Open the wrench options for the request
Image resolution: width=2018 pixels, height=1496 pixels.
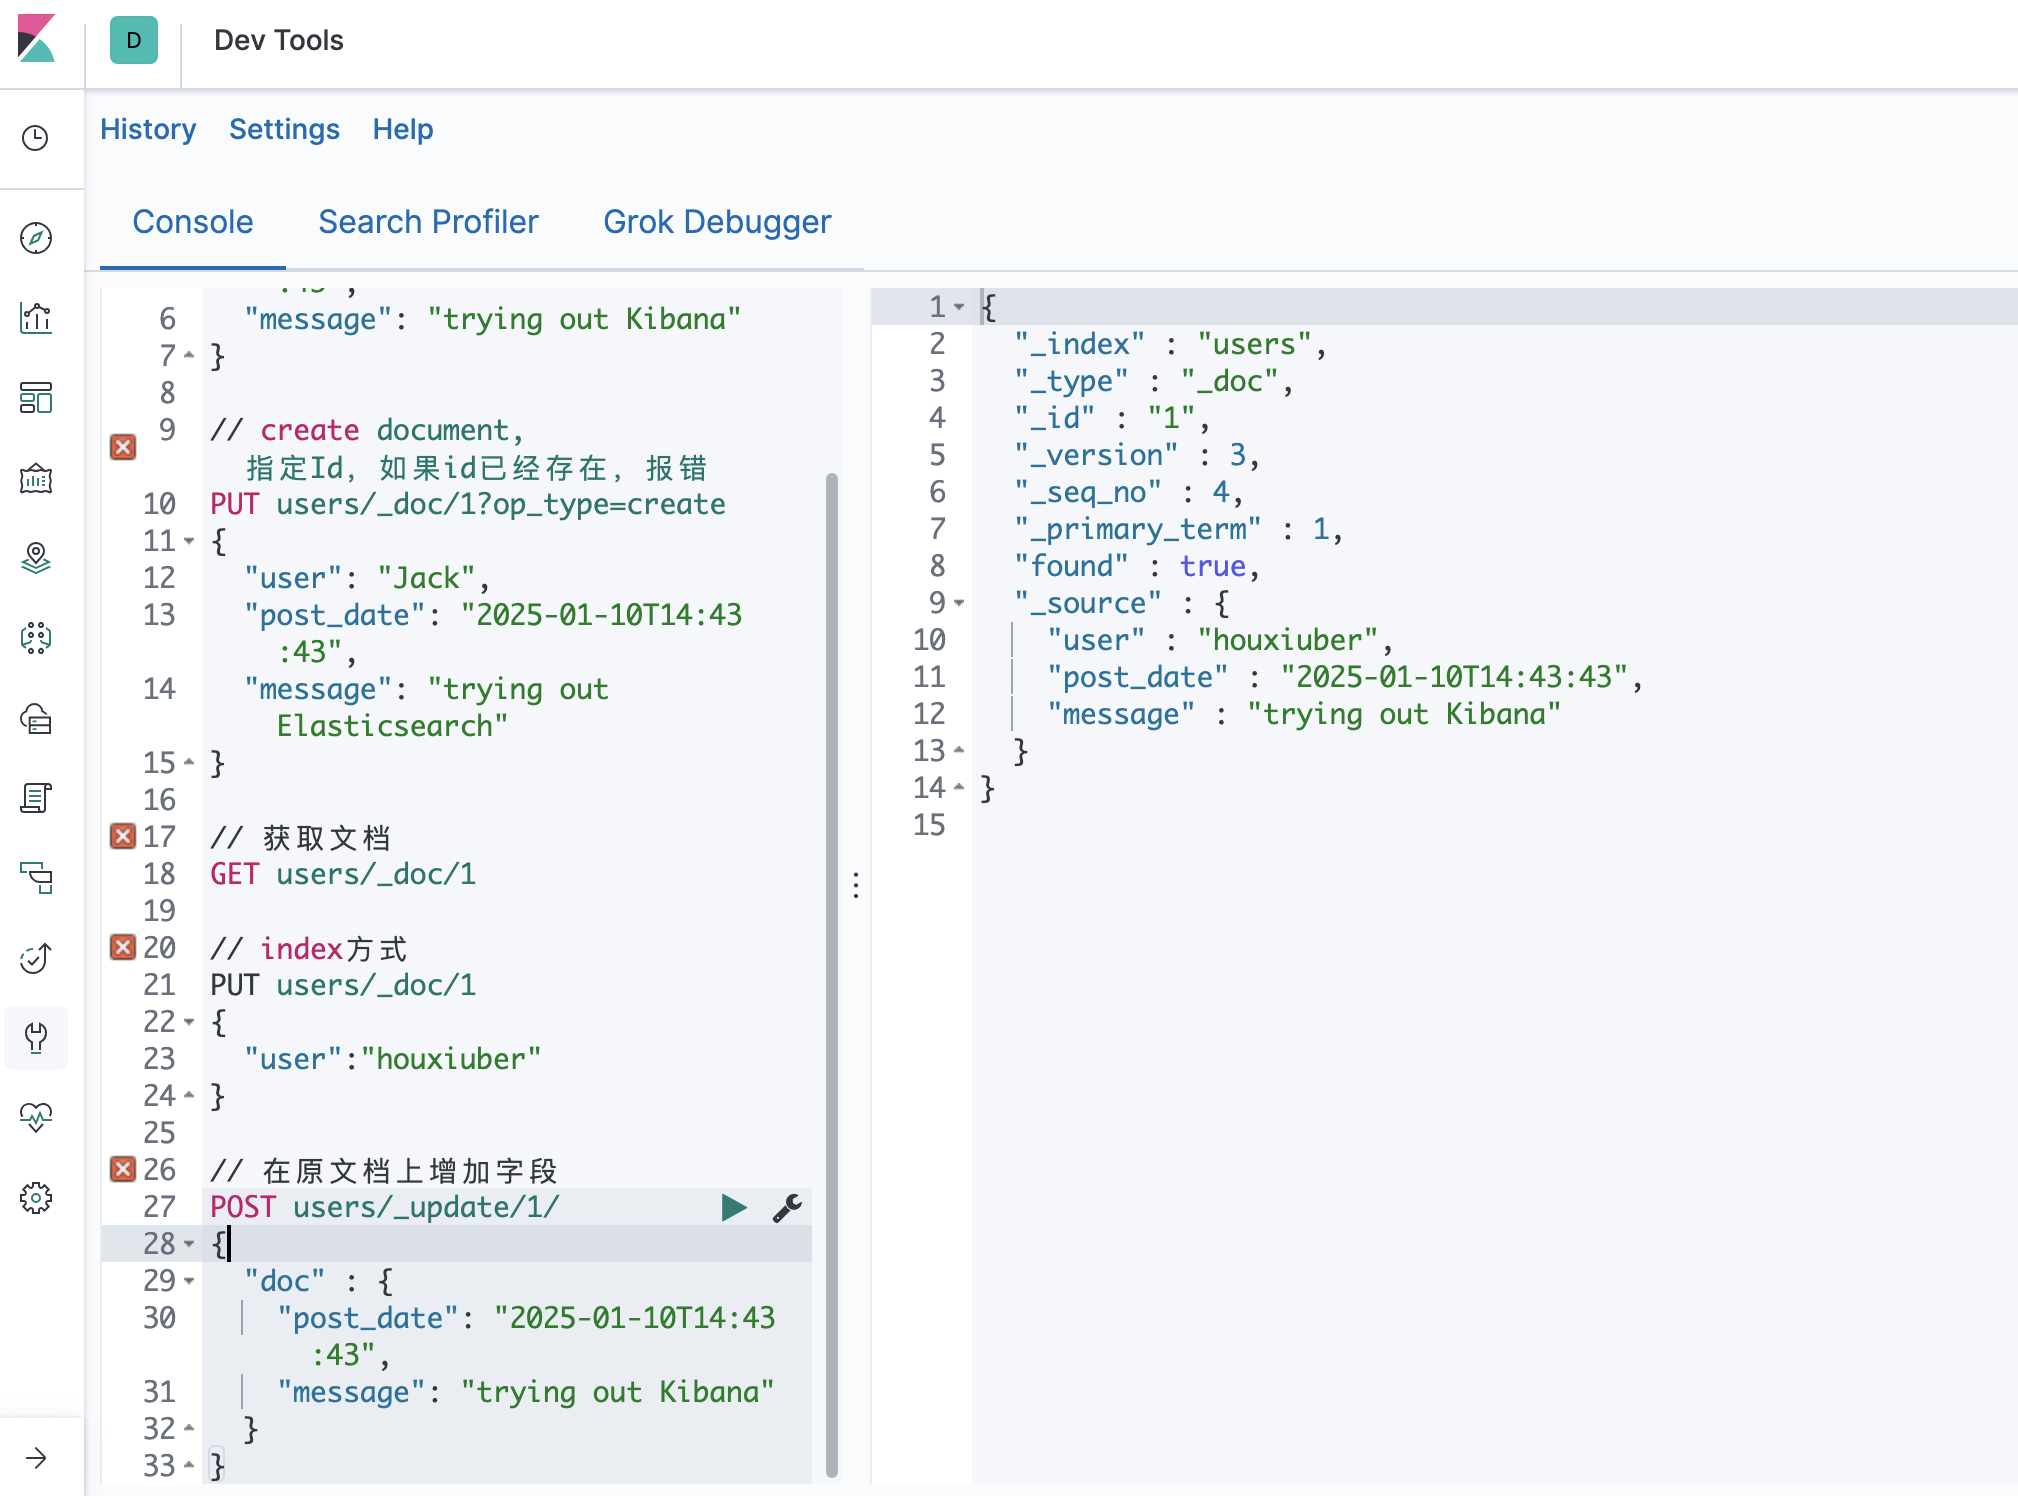[787, 1207]
